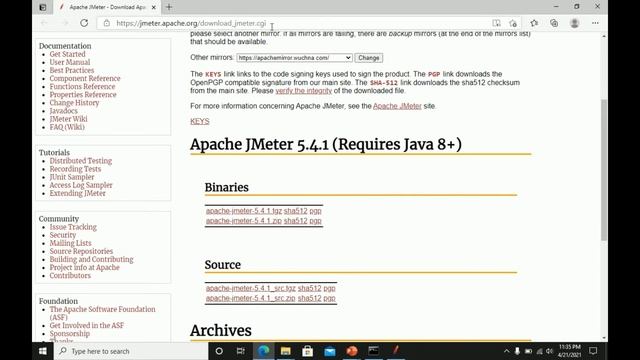Screen dimensions: 640x360
Task: Open Get Involved in the ASF link
Action: (x=87, y=326)
